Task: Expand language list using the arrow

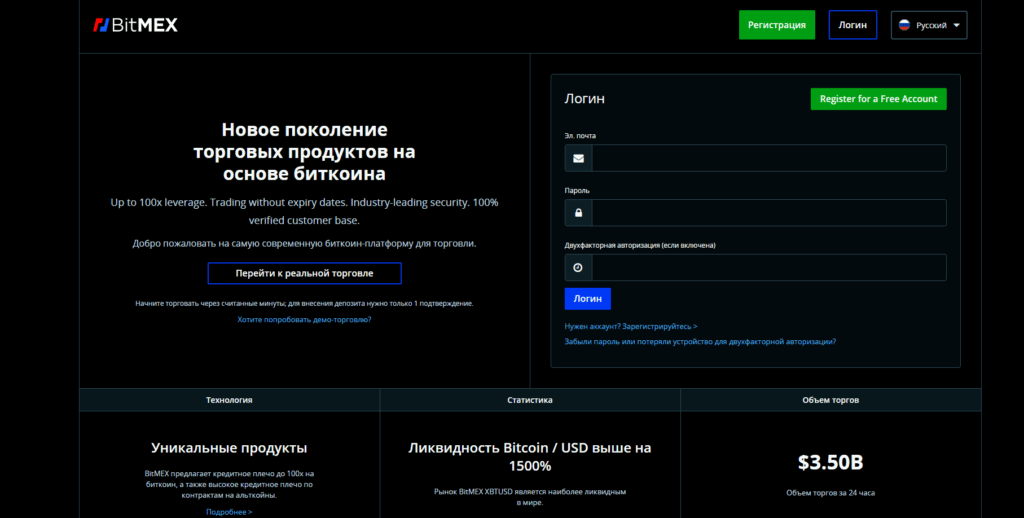Action: tap(957, 26)
